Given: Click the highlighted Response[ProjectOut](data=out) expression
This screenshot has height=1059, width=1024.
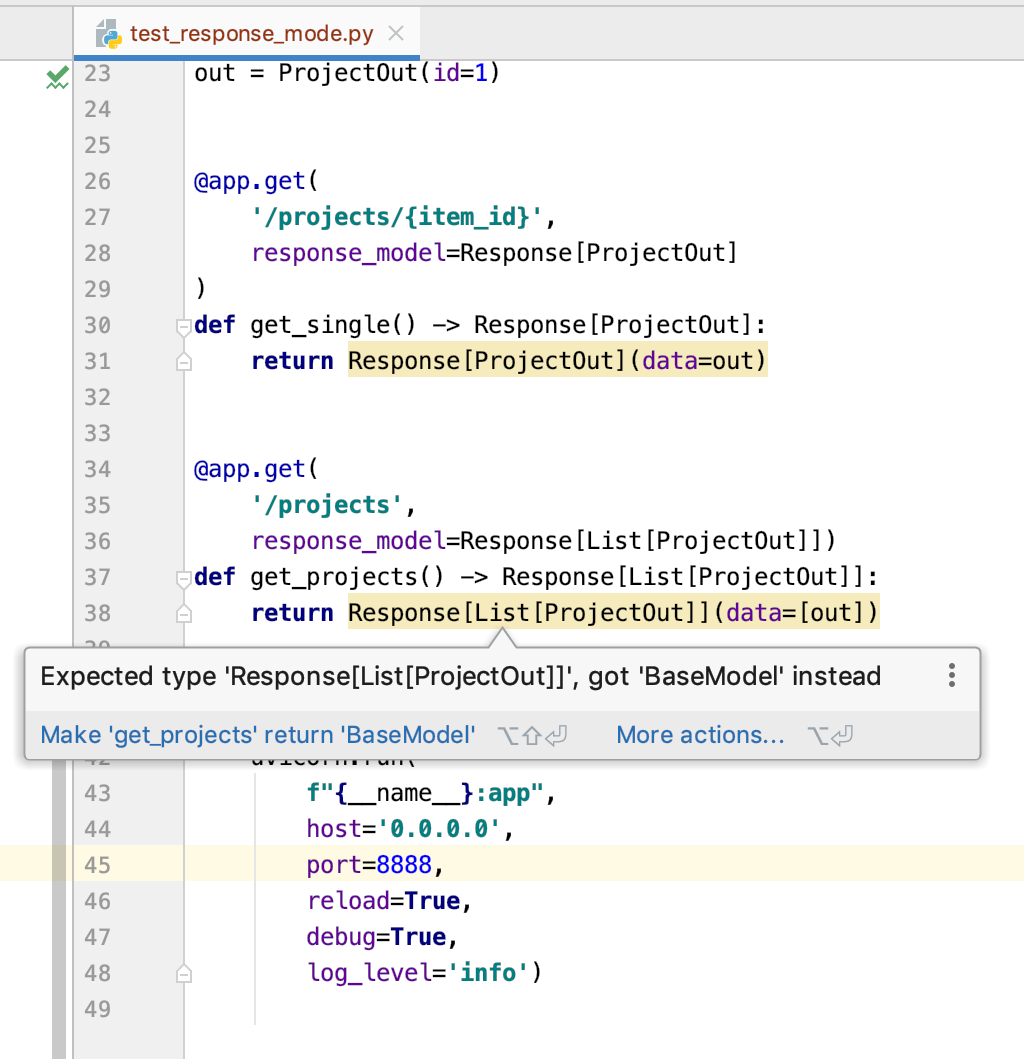Looking at the screenshot, I should click(x=557, y=361).
